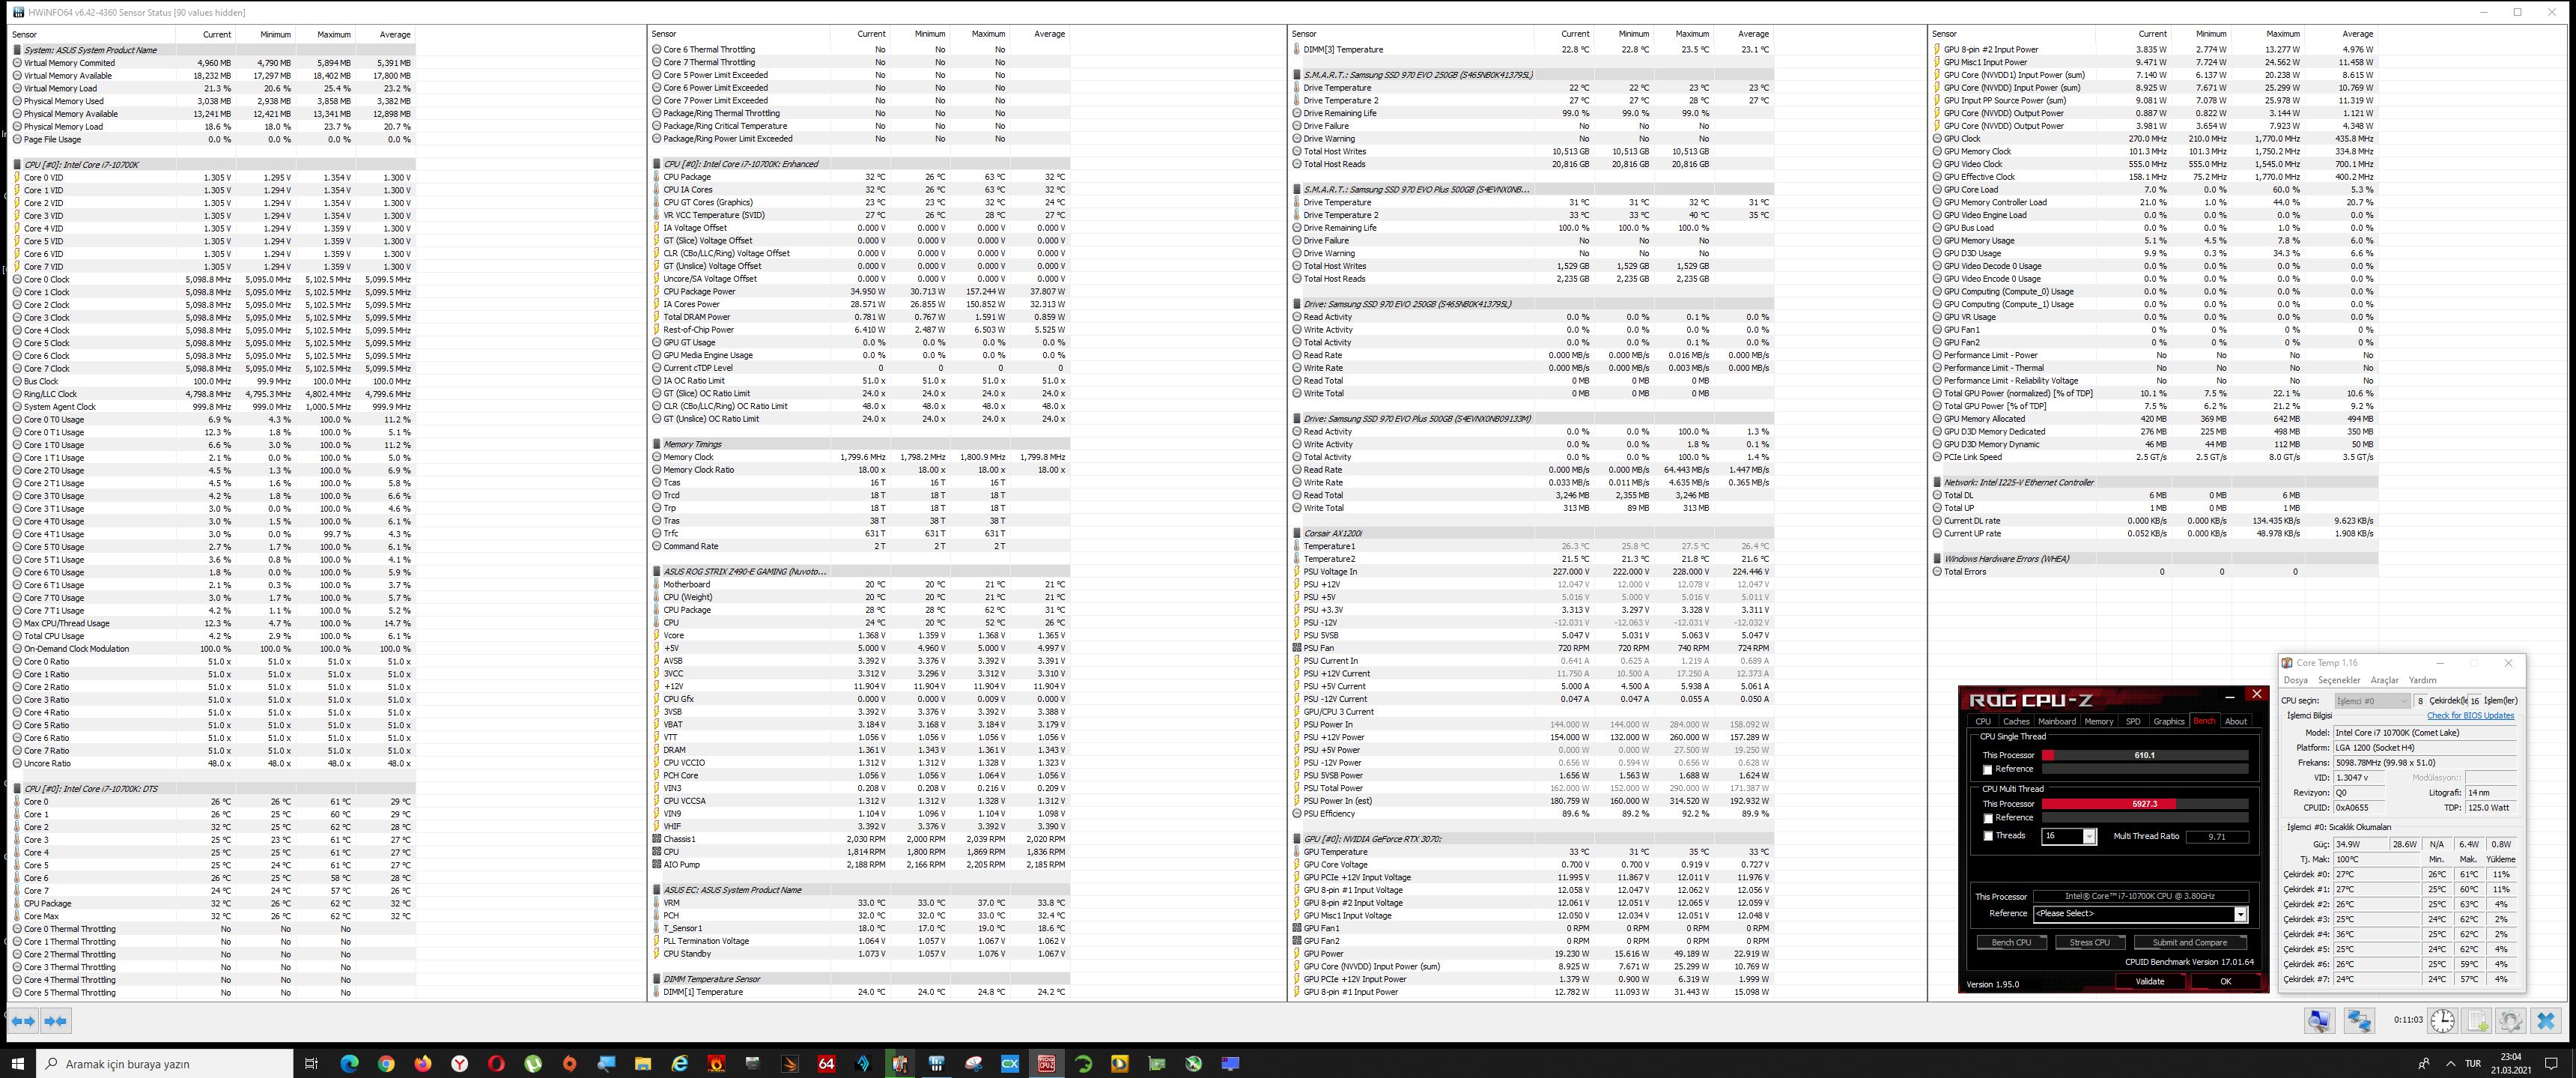Click the expand columns arrows button in HWiNFO
Image resolution: width=2576 pixels, height=1078 pixels.
pos(24,1021)
